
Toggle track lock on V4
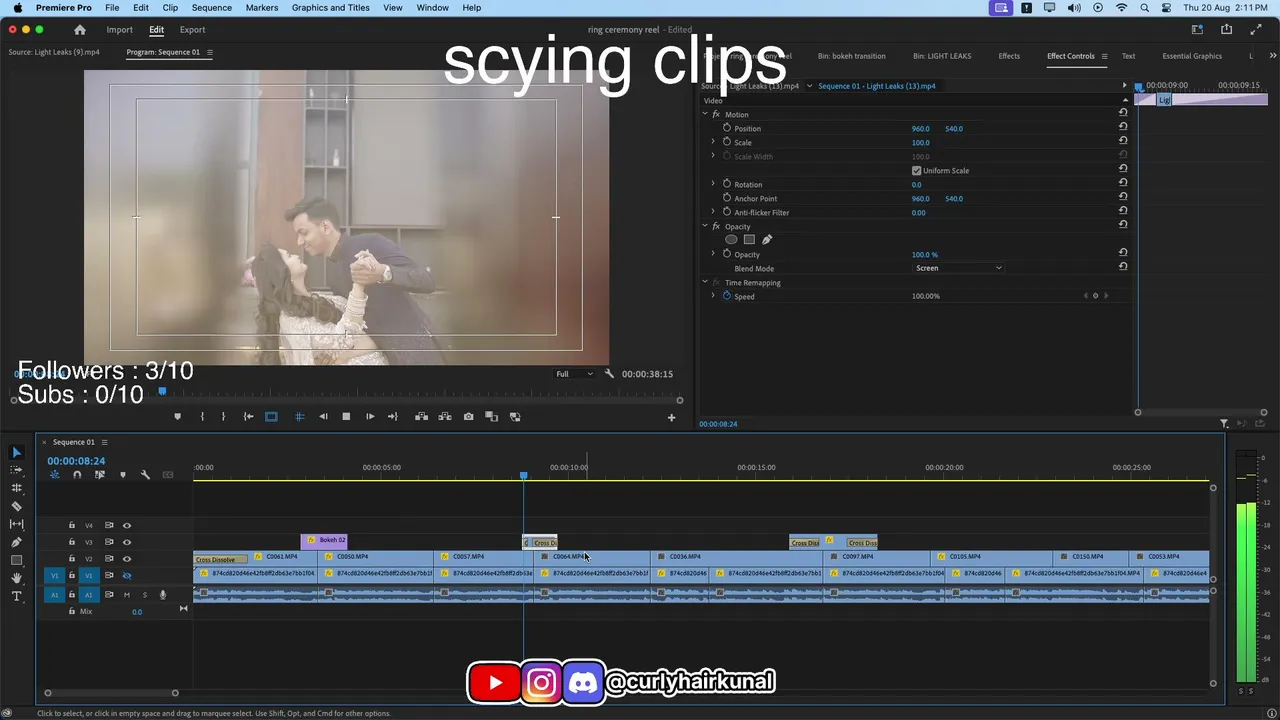tap(72, 525)
